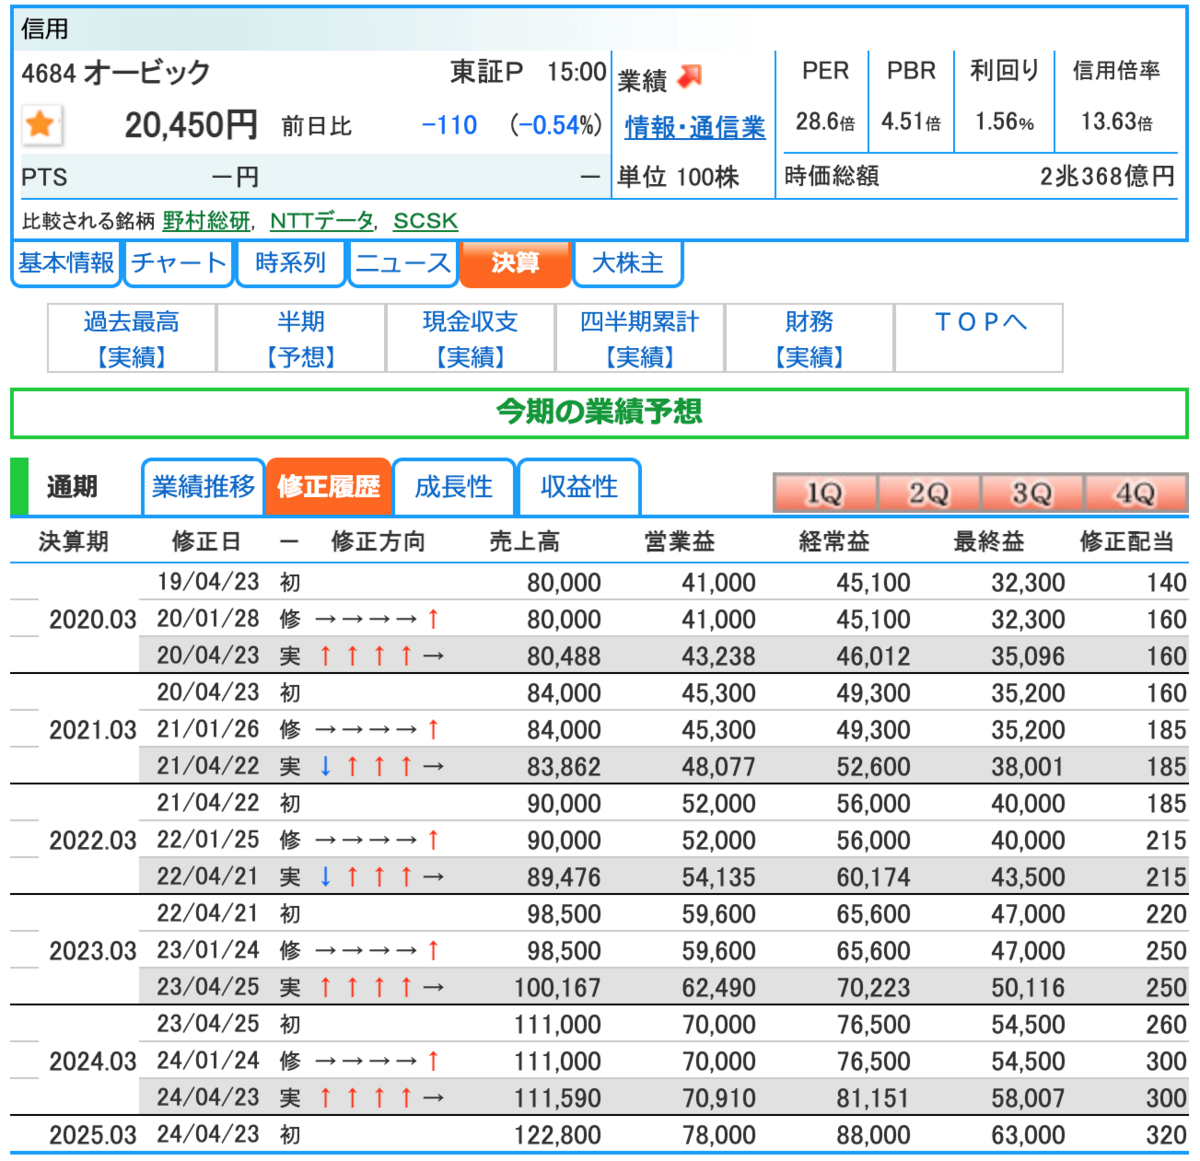This screenshot has height=1161, width=1200.
Task: Switch to the 基本情報 tab
Action: click(66, 263)
